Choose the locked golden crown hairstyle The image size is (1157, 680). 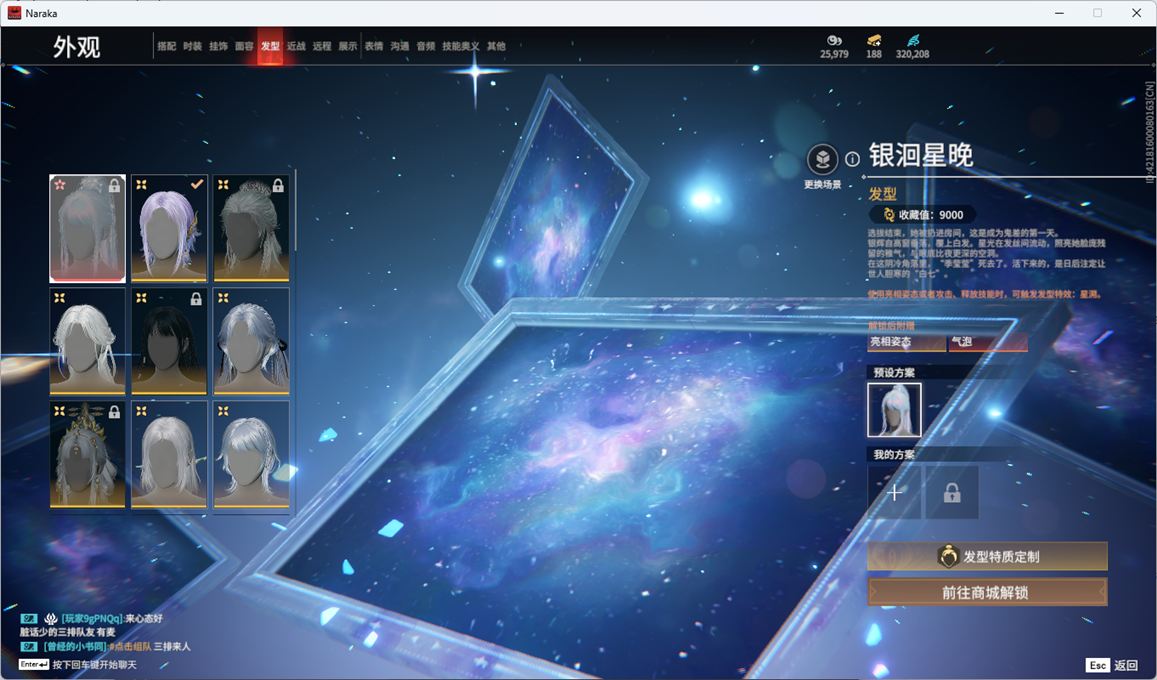pos(88,454)
